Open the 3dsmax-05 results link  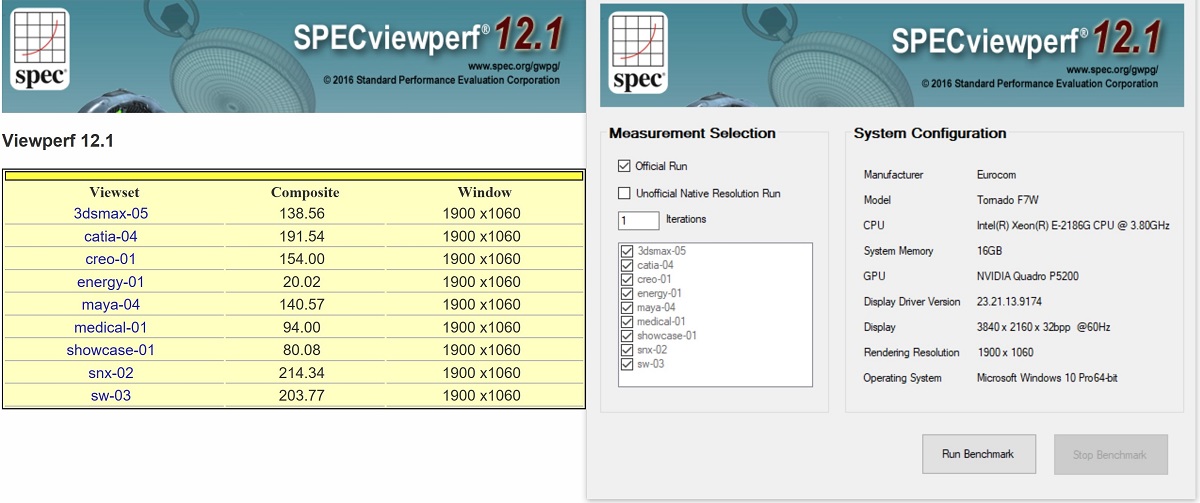tap(111, 214)
